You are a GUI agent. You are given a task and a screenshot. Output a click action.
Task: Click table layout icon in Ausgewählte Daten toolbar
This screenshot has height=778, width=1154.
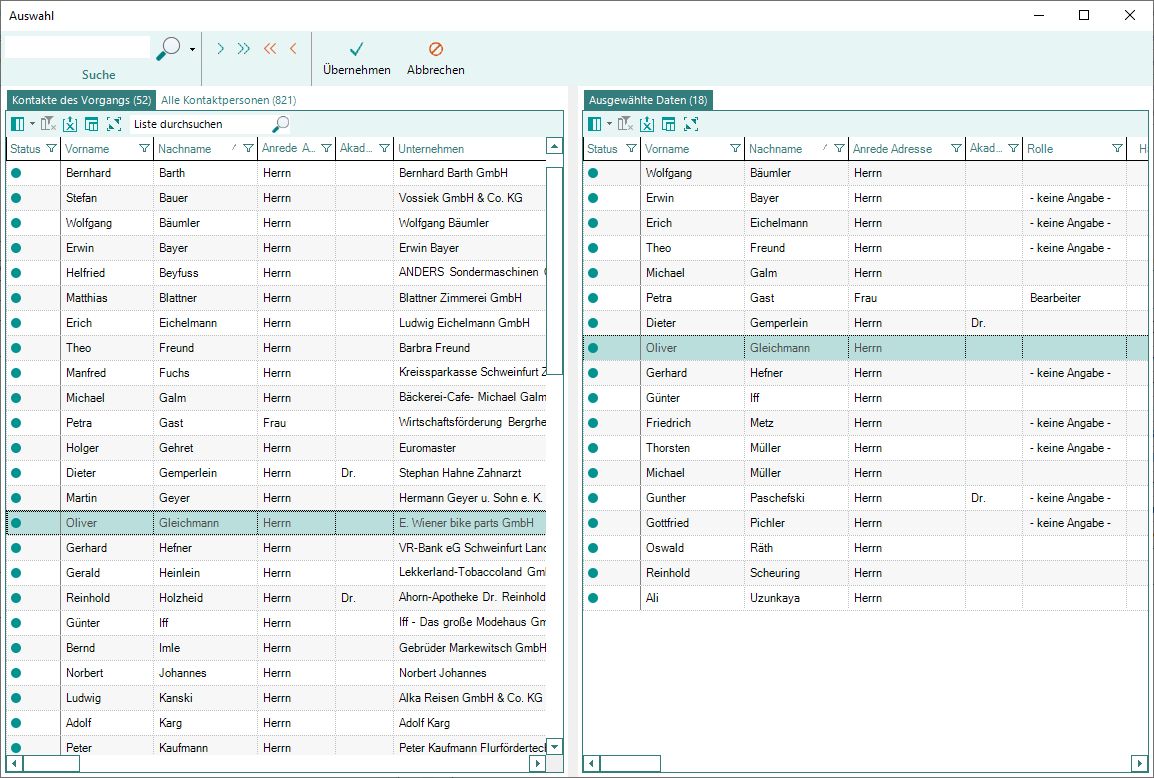(668, 124)
